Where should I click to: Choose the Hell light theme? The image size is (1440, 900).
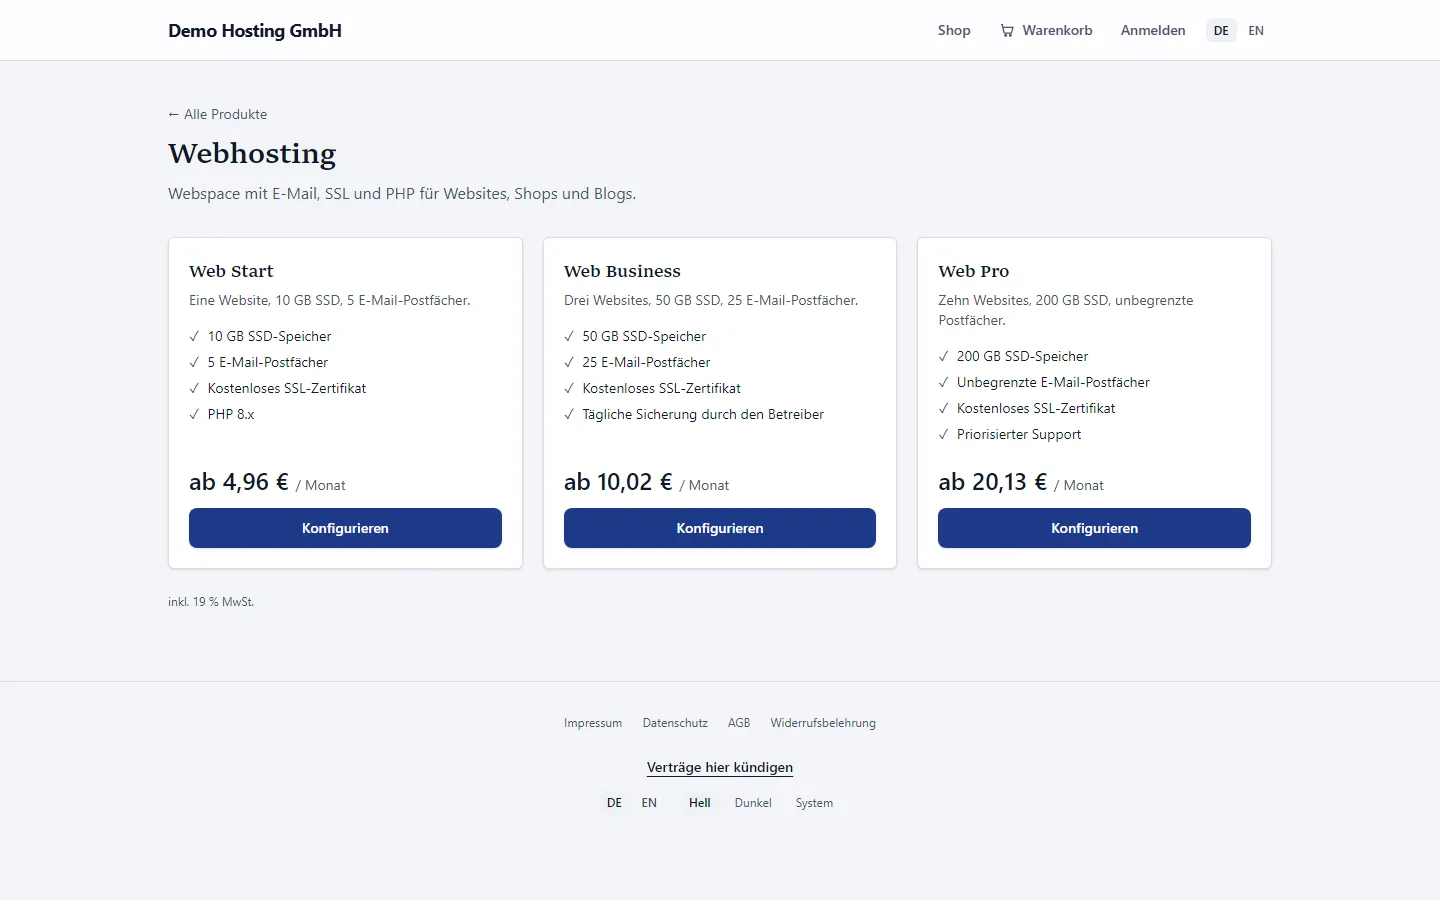tap(700, 803)
